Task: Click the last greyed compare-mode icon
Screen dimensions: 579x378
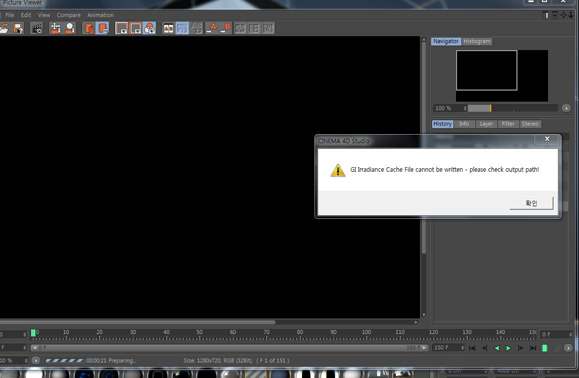Action: point(268,28)
